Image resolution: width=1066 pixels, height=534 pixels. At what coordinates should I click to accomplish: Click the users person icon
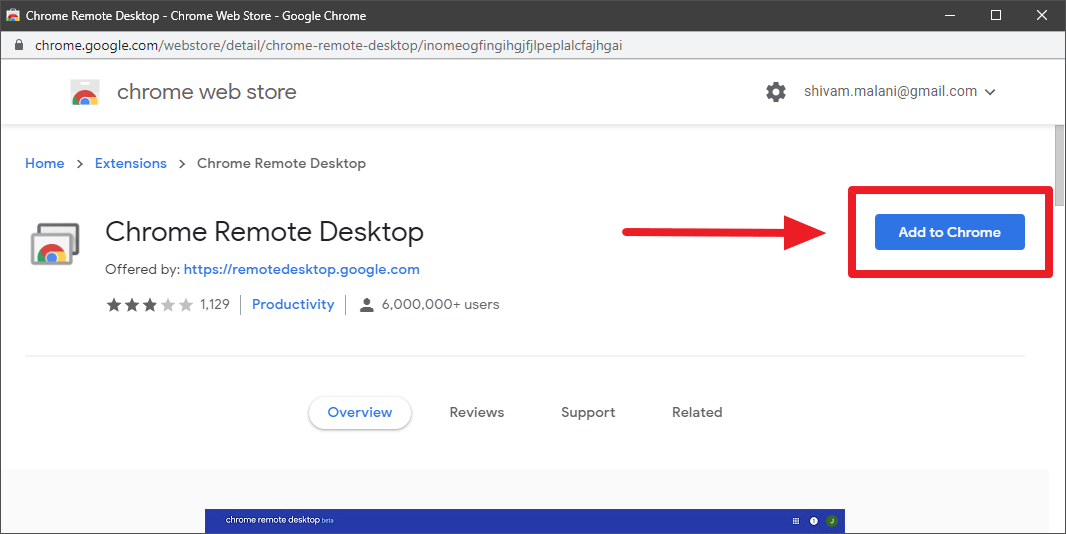click(x=366, y=305)
